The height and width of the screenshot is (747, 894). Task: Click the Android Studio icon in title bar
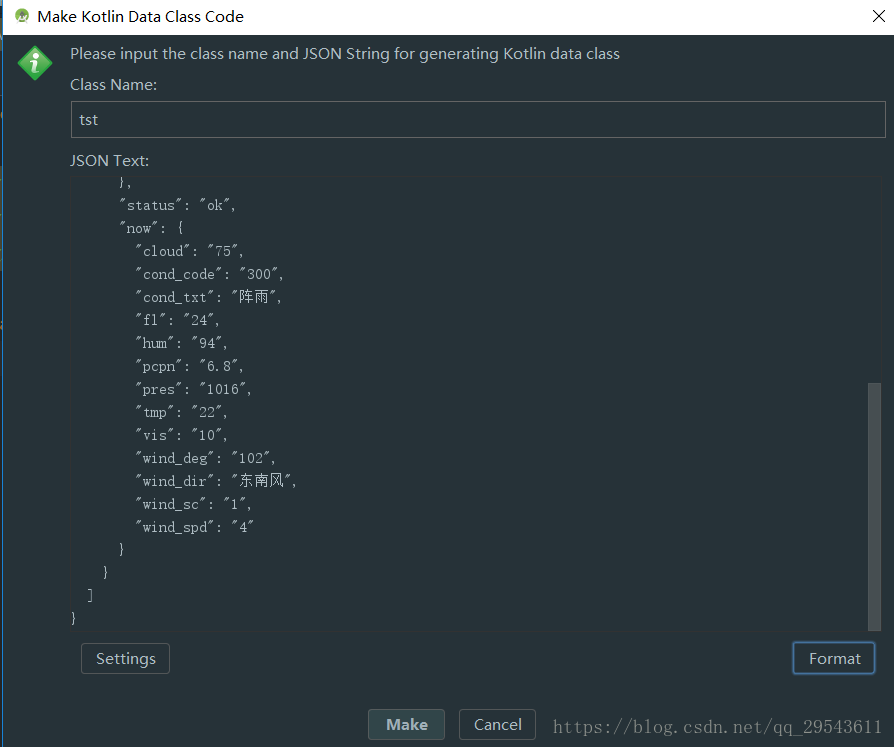pyautogui.click(x=22, y=17)
